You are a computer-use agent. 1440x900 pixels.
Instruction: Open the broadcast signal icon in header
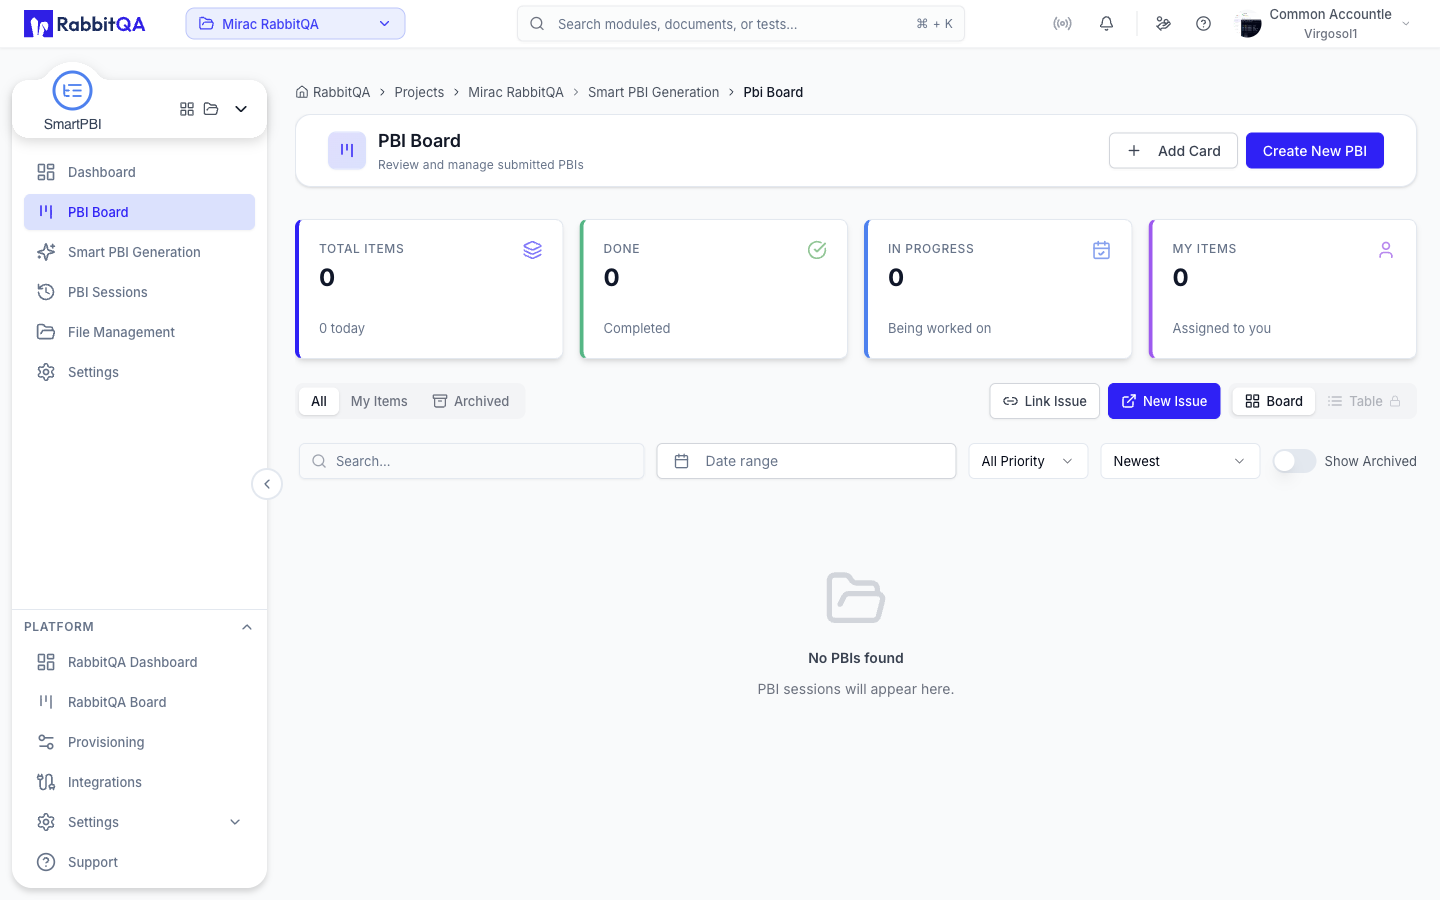point(1062,24)
